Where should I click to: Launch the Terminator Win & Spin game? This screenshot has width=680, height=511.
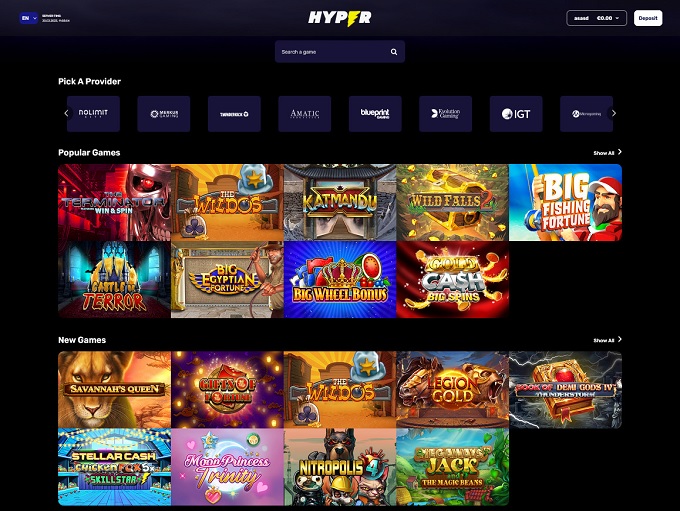tap(114, 202)
